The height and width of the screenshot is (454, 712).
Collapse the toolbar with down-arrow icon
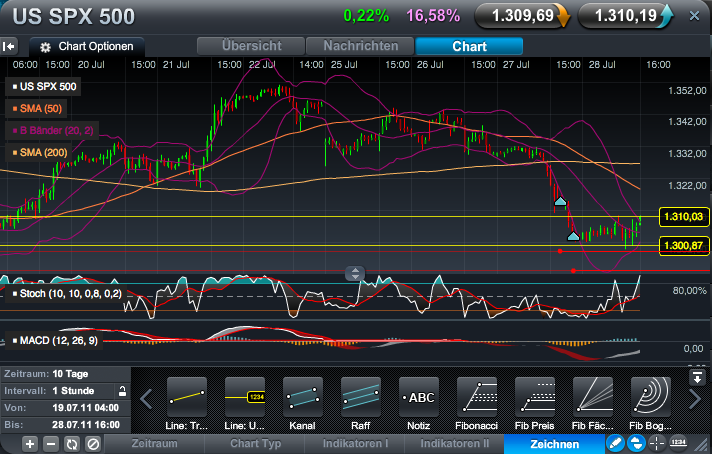point(697,378)
